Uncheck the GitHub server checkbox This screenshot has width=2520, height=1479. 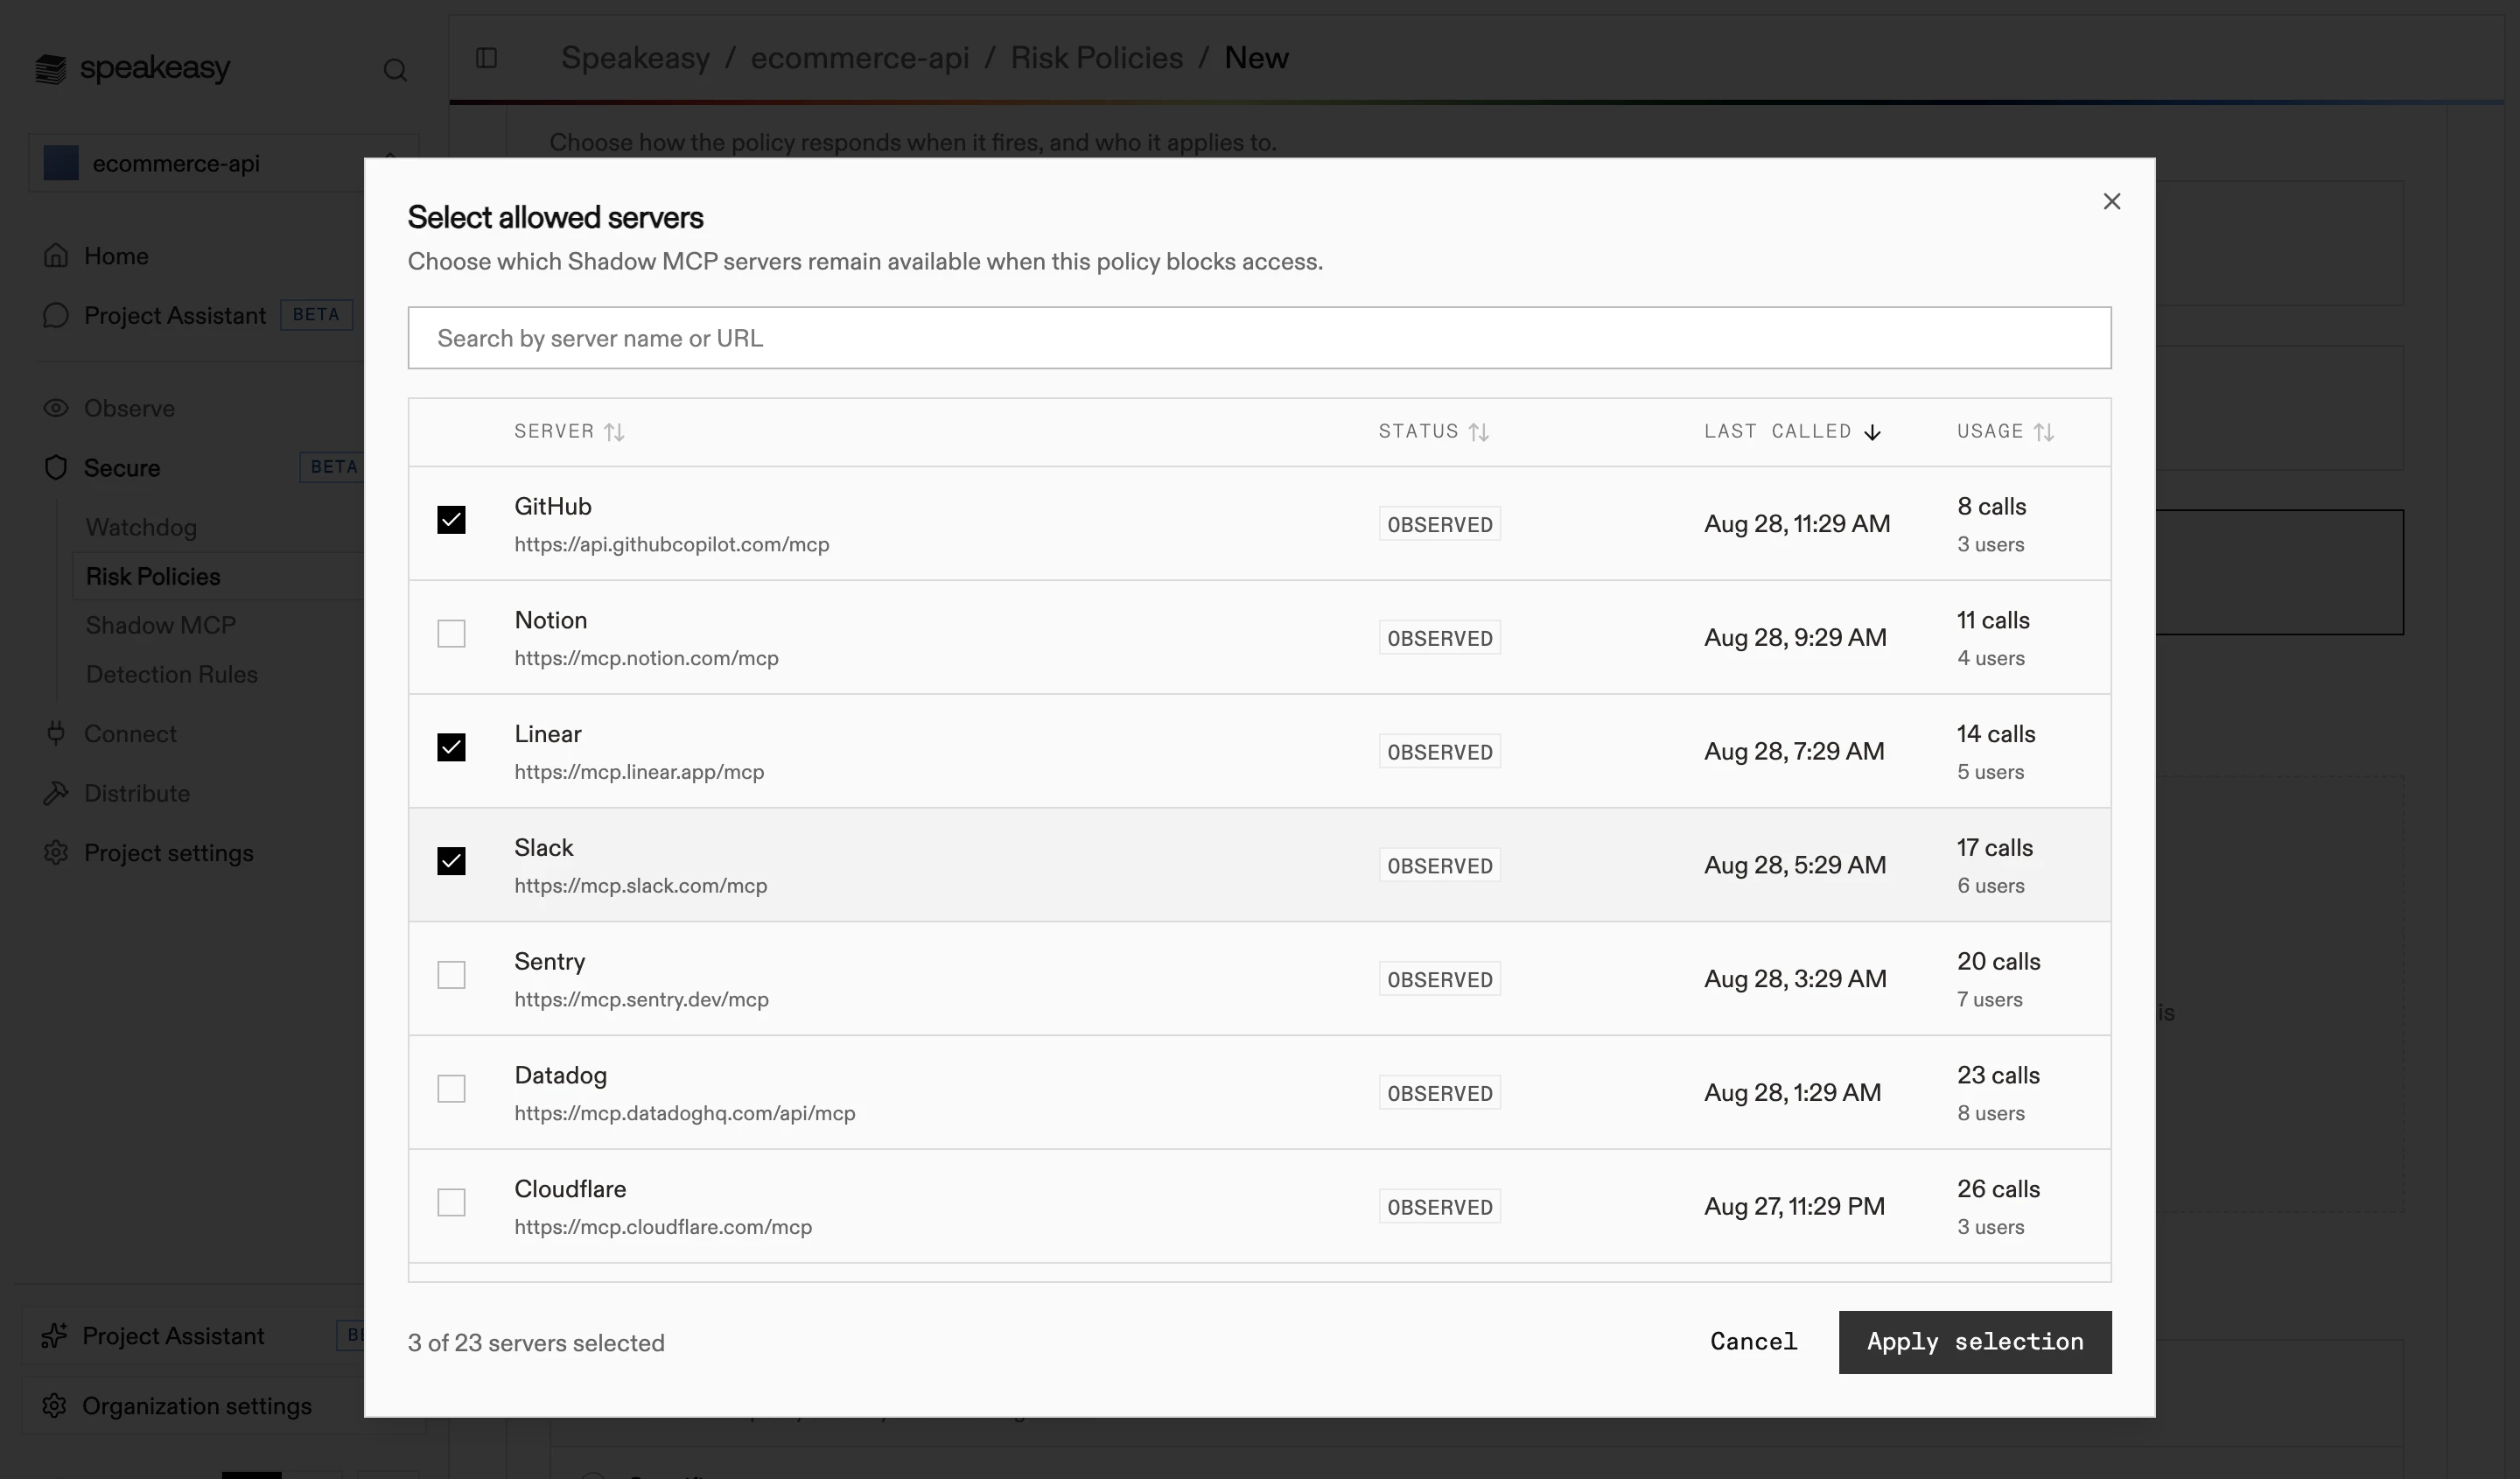451,520
